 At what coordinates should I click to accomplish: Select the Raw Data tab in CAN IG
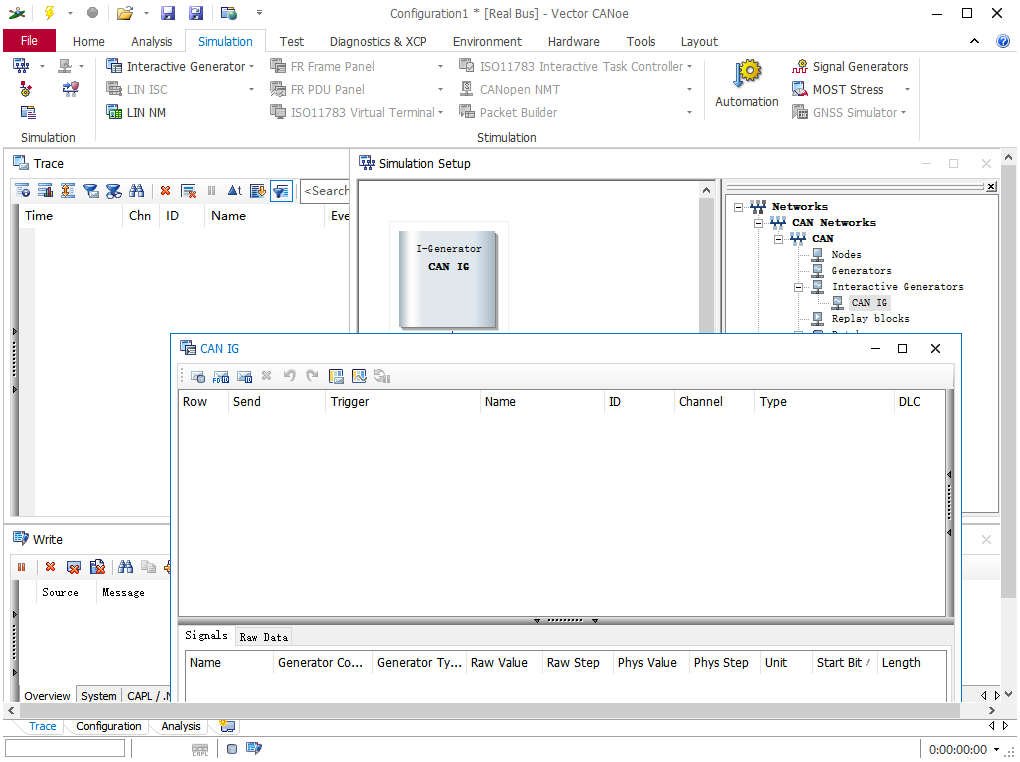click(263, 637)
